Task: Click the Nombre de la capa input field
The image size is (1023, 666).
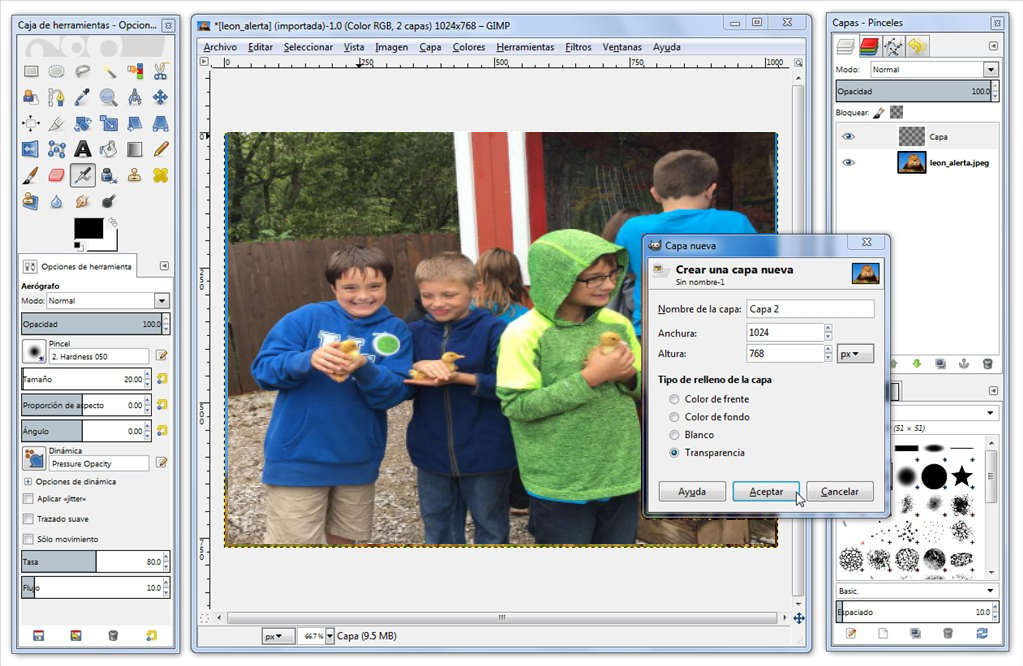Action: 810,309
